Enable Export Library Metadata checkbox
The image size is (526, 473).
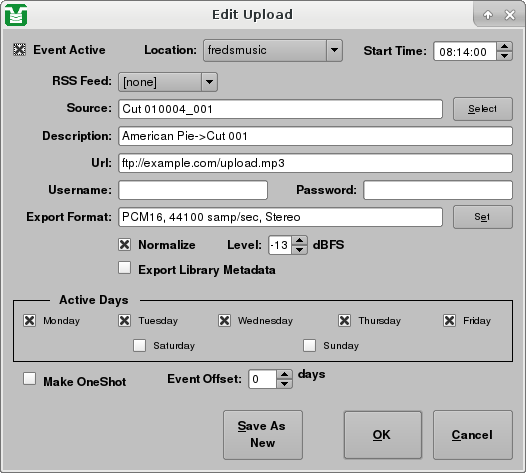click(x=124, y=268)
